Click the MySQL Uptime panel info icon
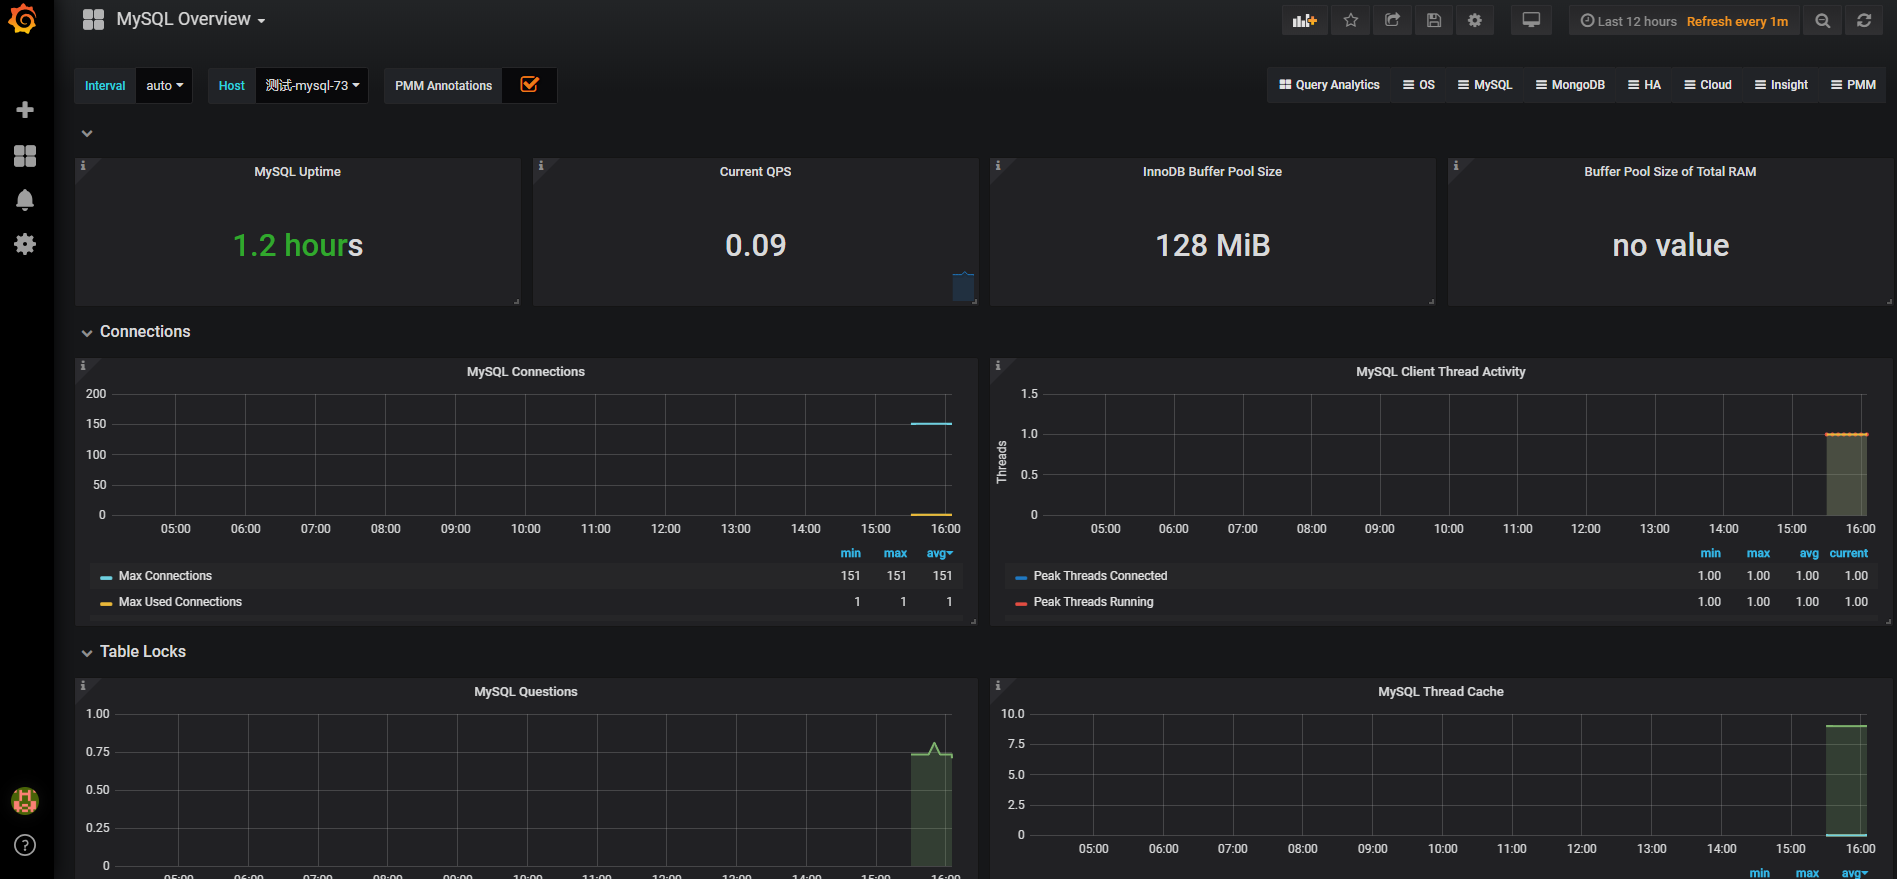 83,166
